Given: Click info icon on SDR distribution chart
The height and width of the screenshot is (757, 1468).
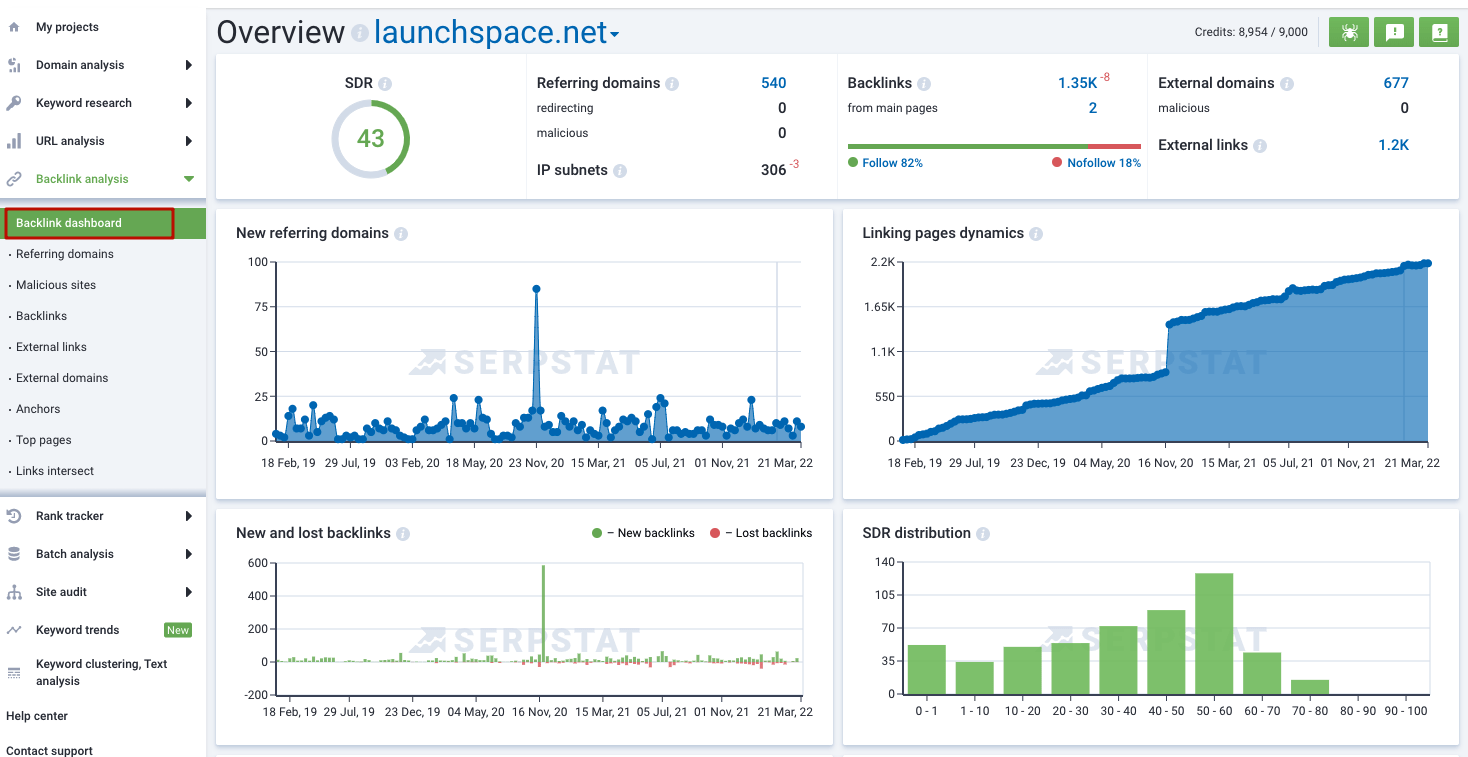Looking at the screenshot, I should 983,534.
